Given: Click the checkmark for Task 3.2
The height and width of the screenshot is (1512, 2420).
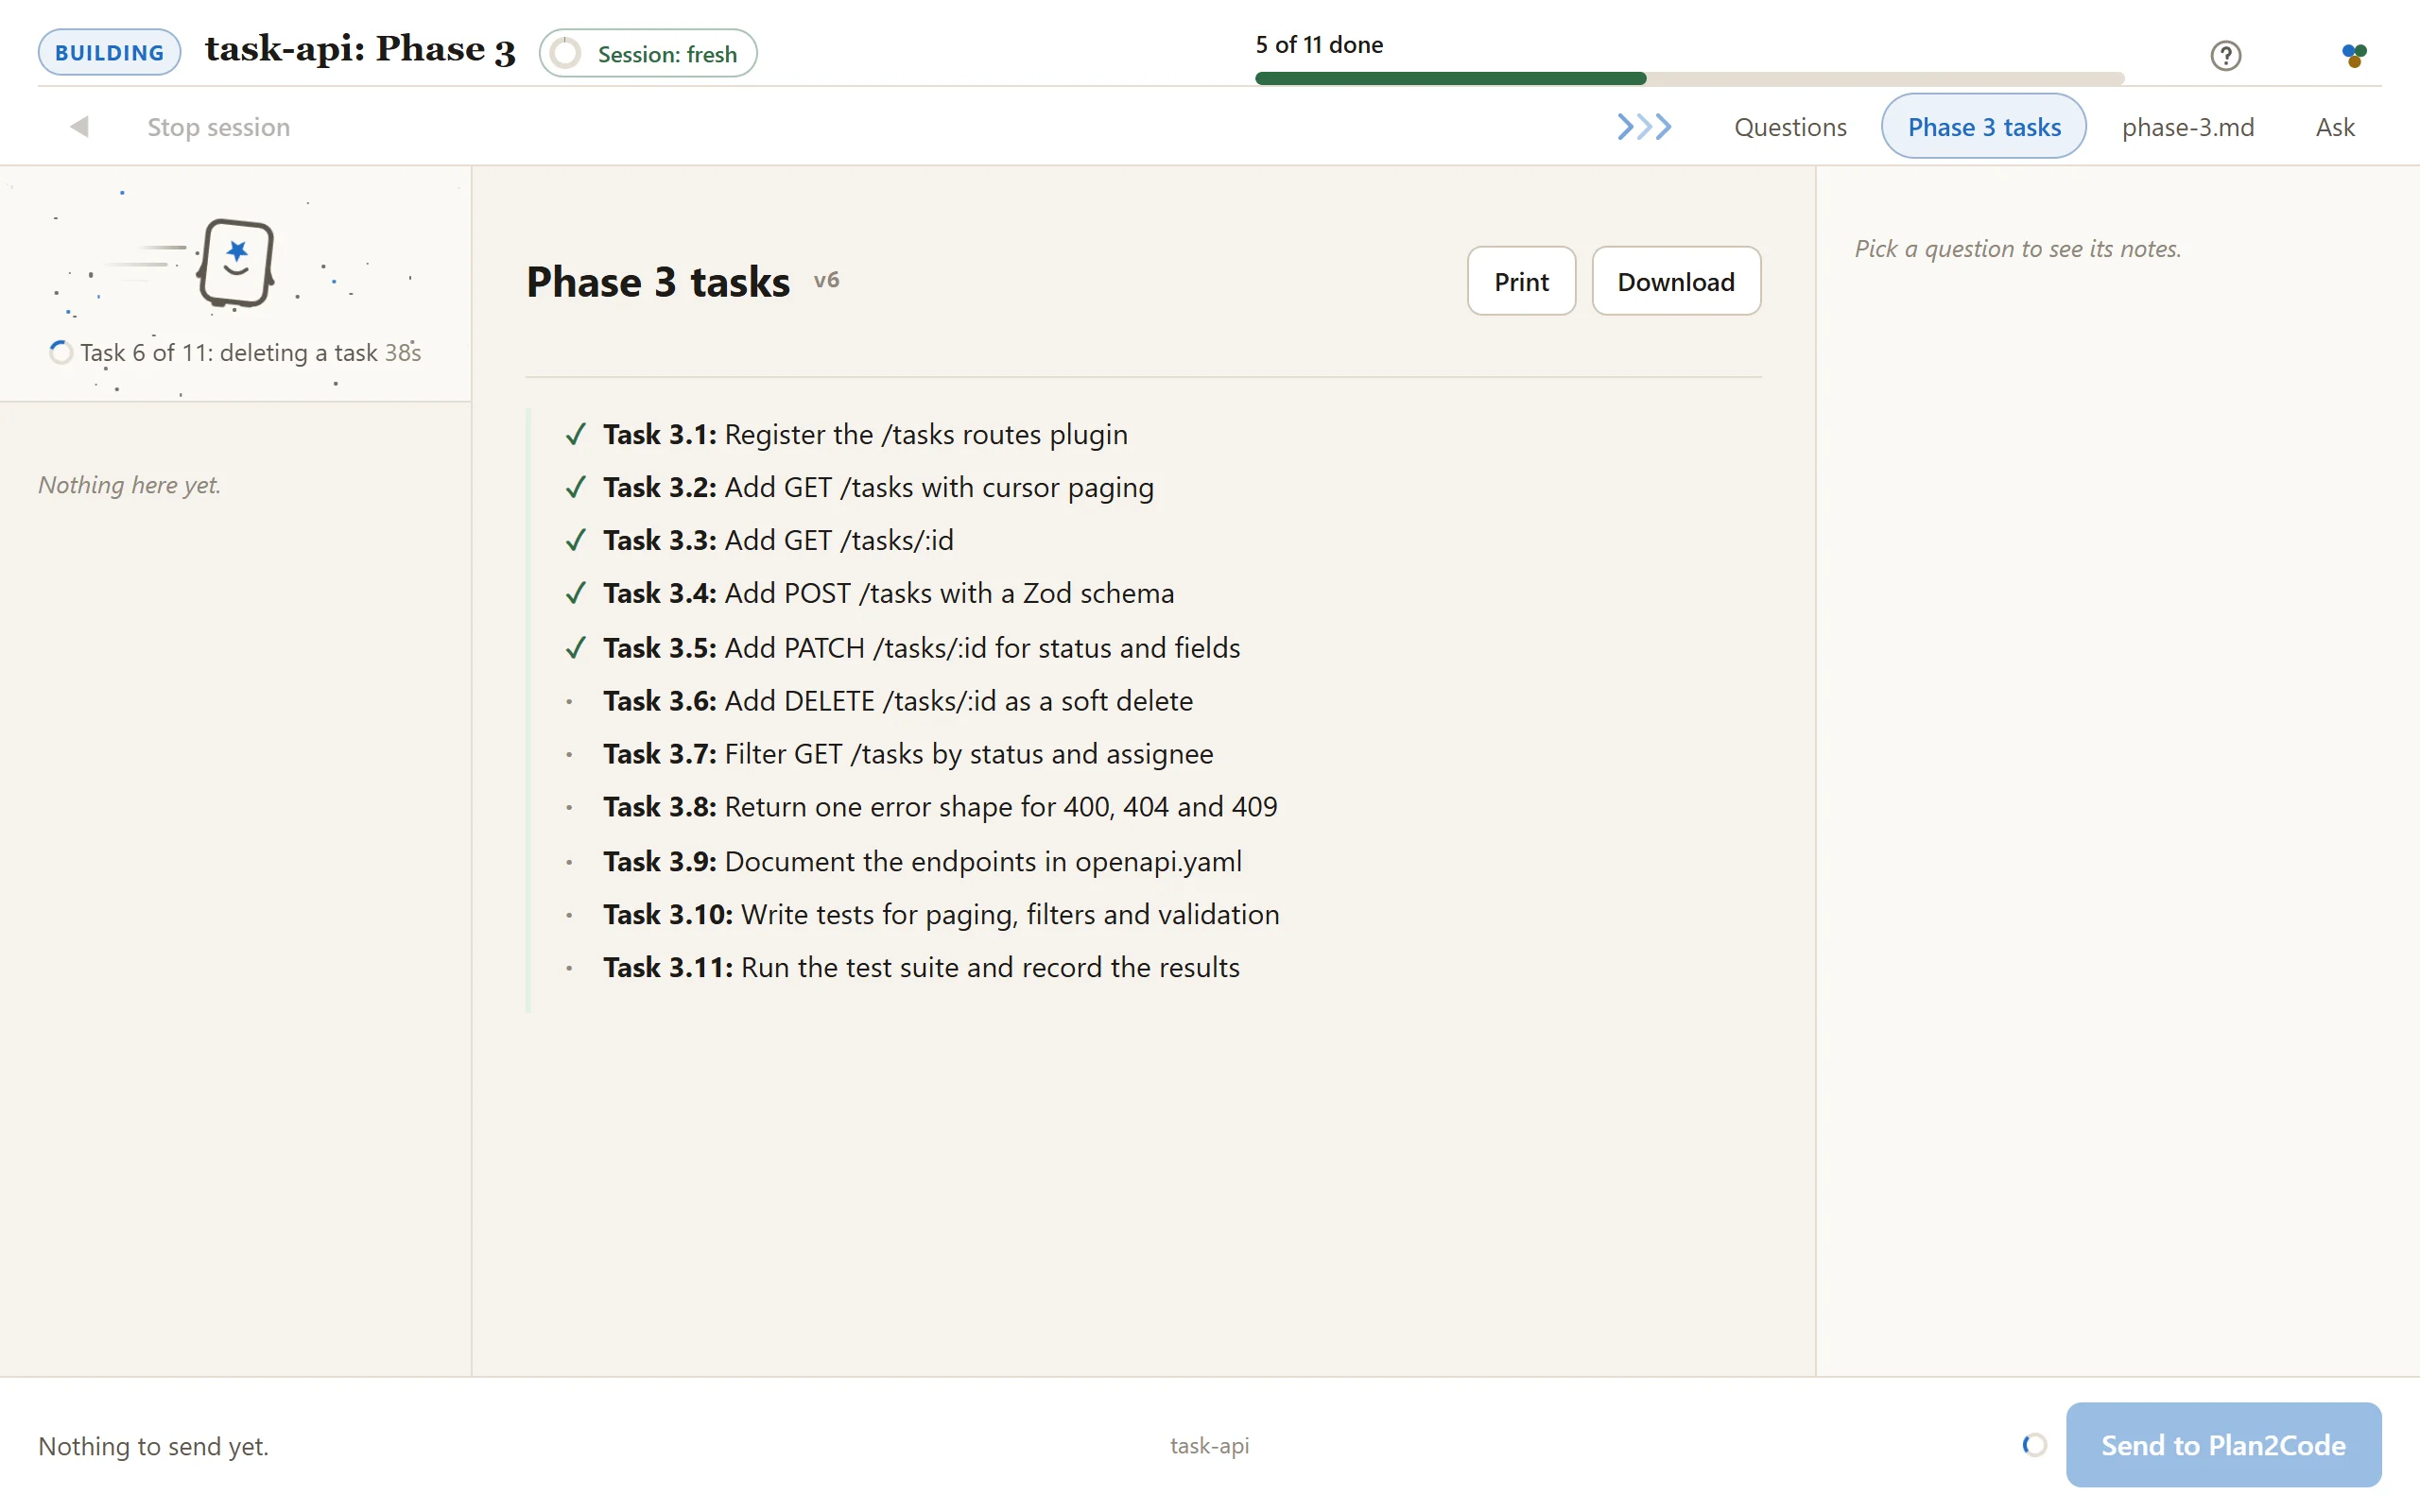Looking at the screenshot, I should point(575,488).
